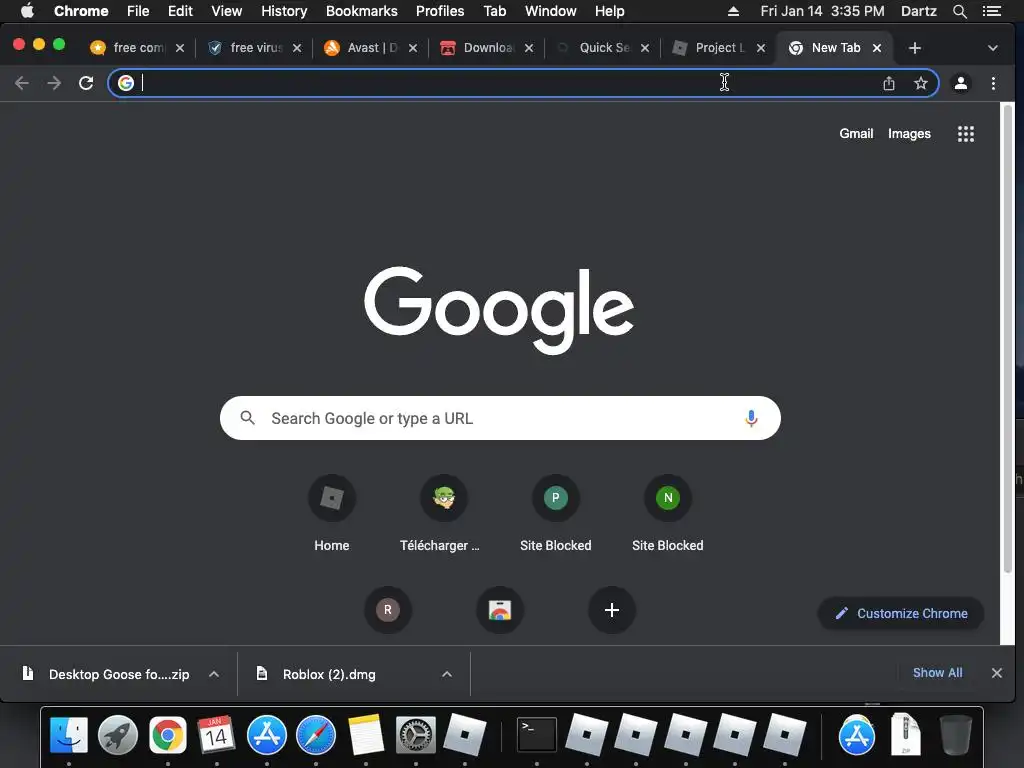Image resolution: width=1024 pixels, height=768 pixels.
Task: Click the page vertical scrollbar
Action: coord(1008,340)
